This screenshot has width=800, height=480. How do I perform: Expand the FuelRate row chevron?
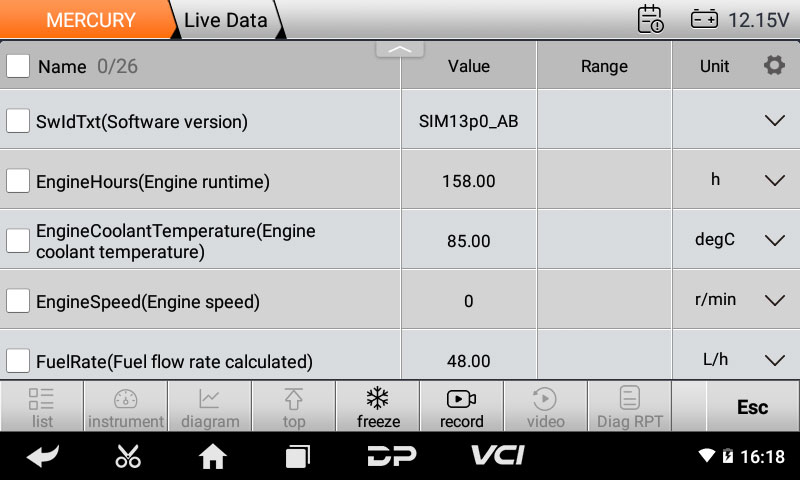click(x=774, y=360)
